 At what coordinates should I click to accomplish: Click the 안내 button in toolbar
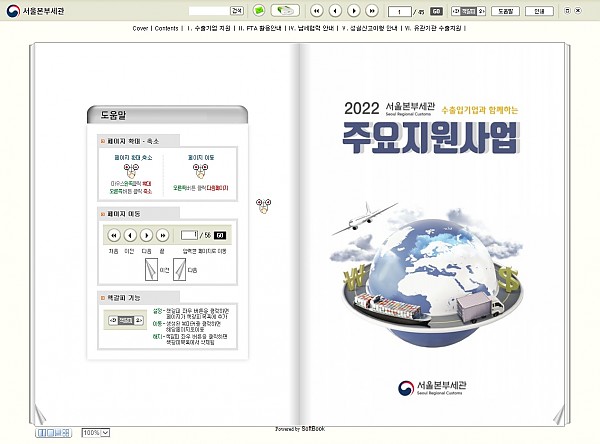tap(539, 11)
